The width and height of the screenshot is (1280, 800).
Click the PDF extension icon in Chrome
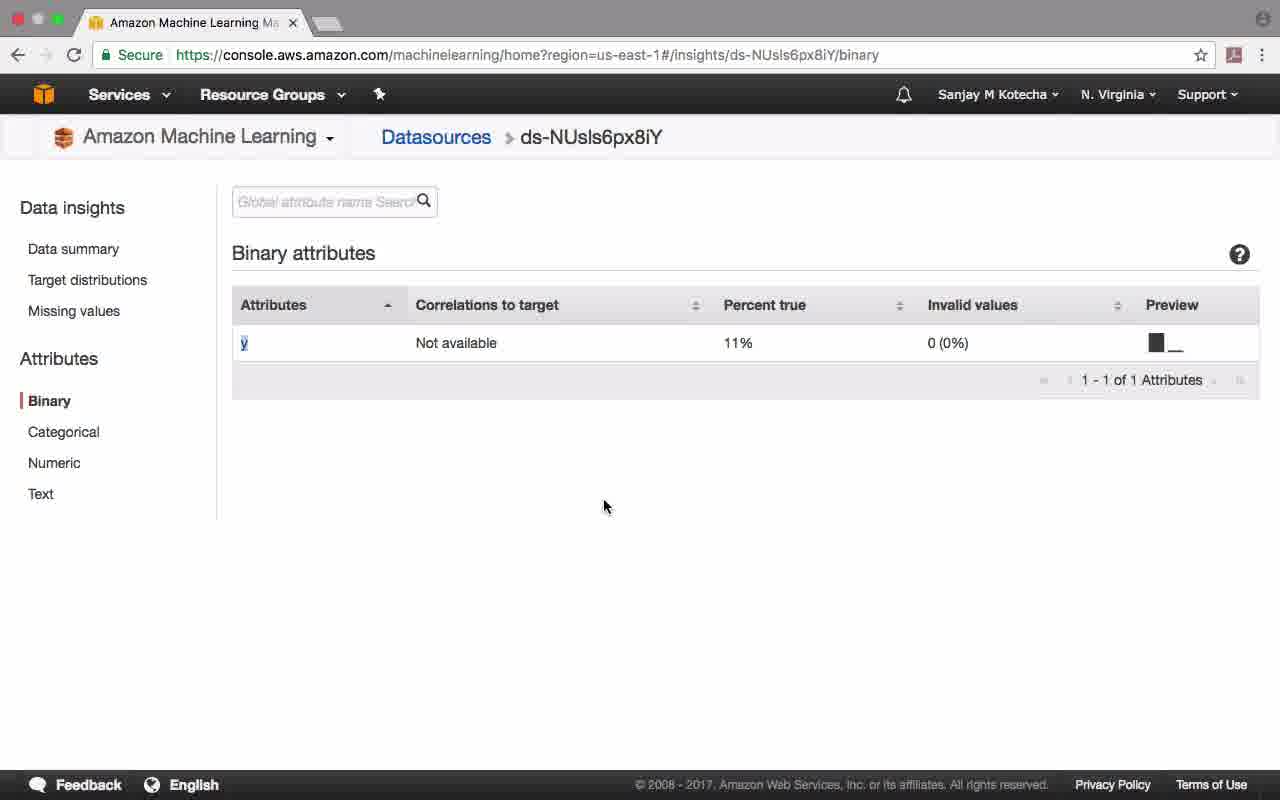click(x=1234, y=55)
